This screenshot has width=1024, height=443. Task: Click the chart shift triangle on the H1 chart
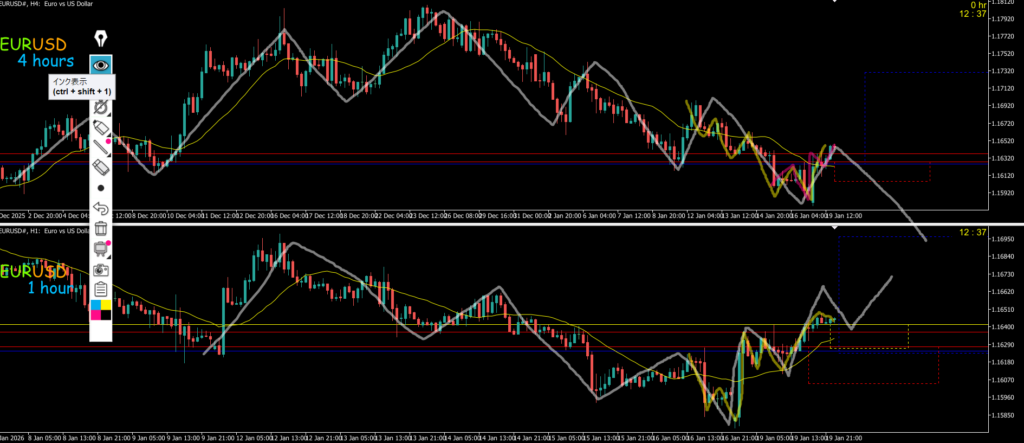(836, 228)
